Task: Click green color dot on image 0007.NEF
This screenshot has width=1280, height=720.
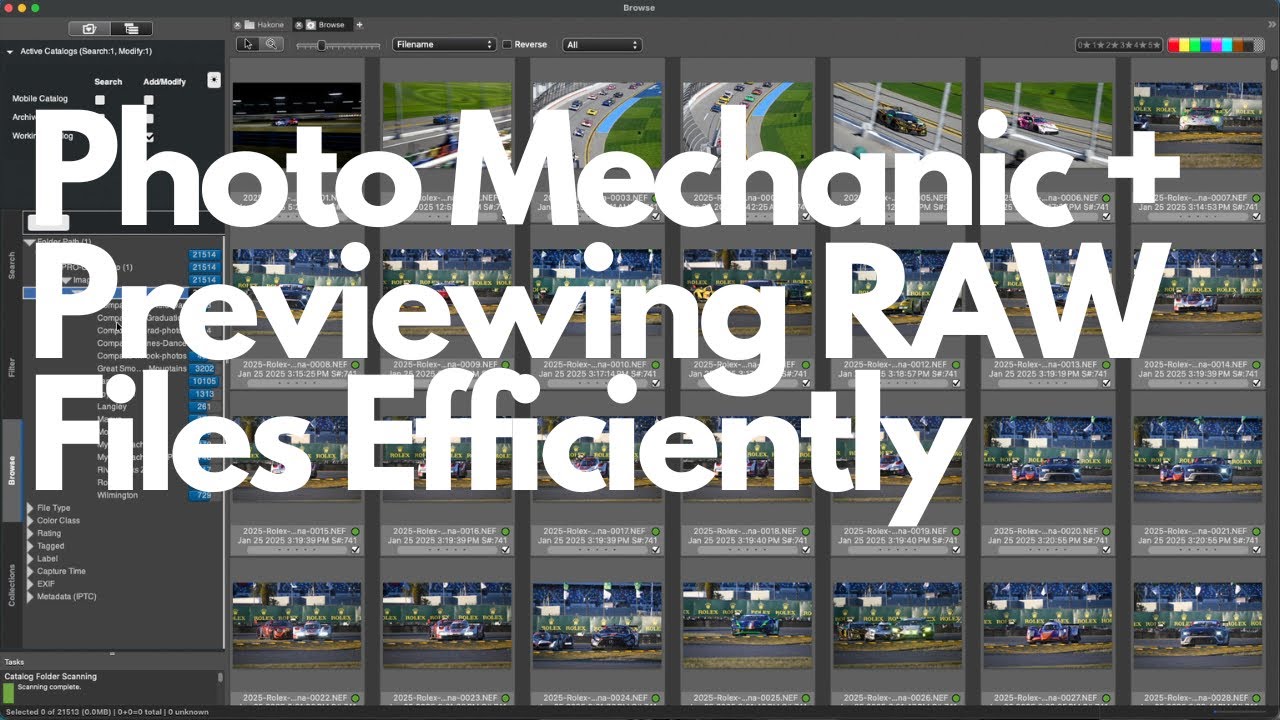Action: [1257, 198]
